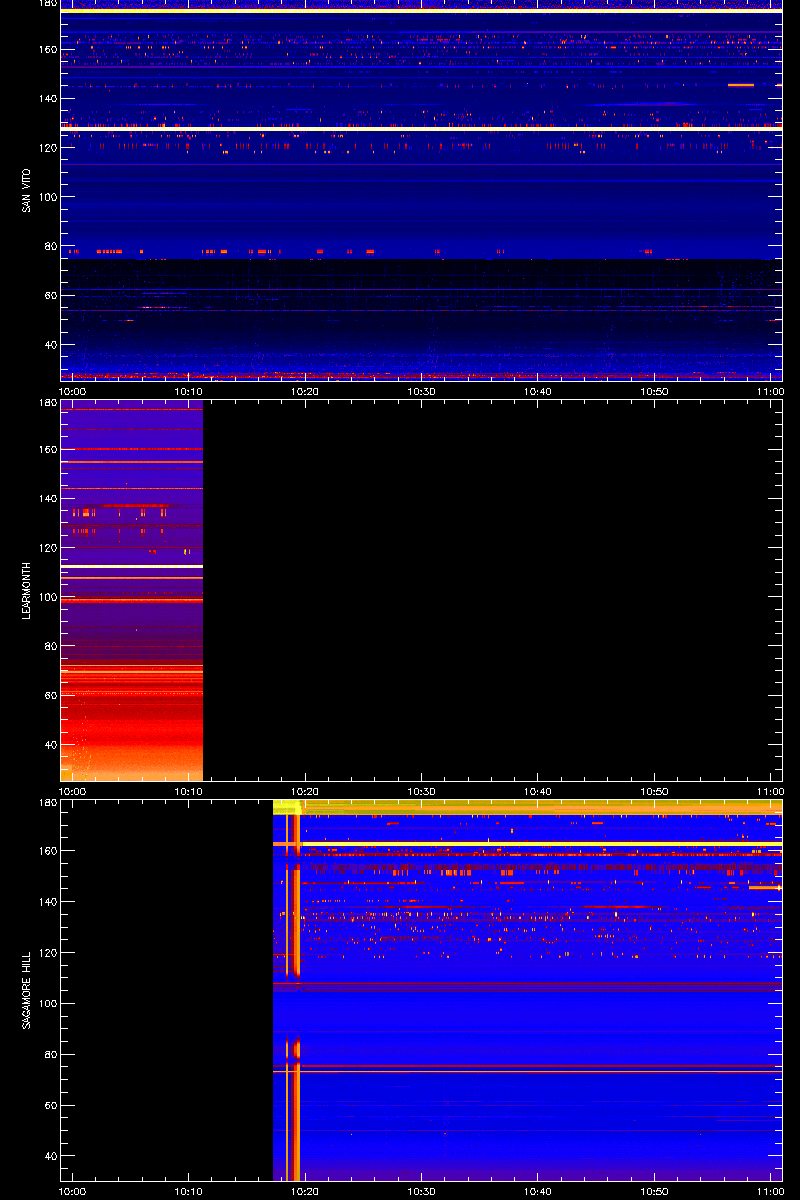Click the white band at 128 MHz in San Vito
Viewport: 800px width, 1200px height.
[421, 128]
